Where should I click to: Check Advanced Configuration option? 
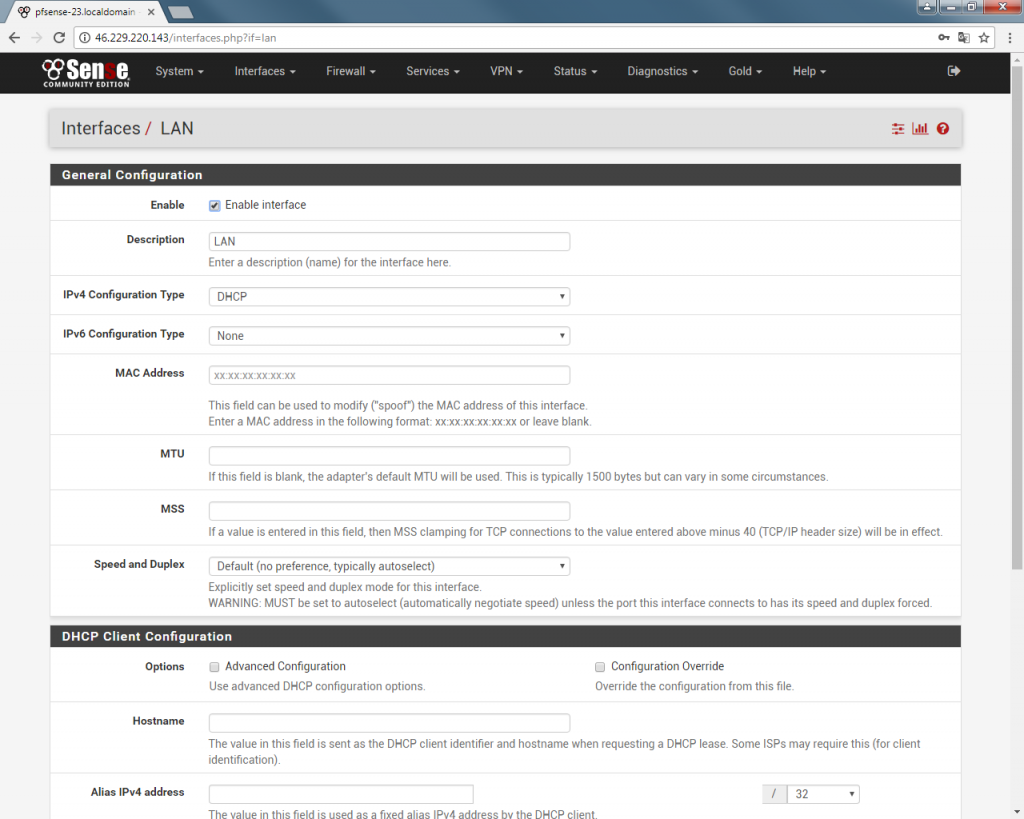point(214,667)
